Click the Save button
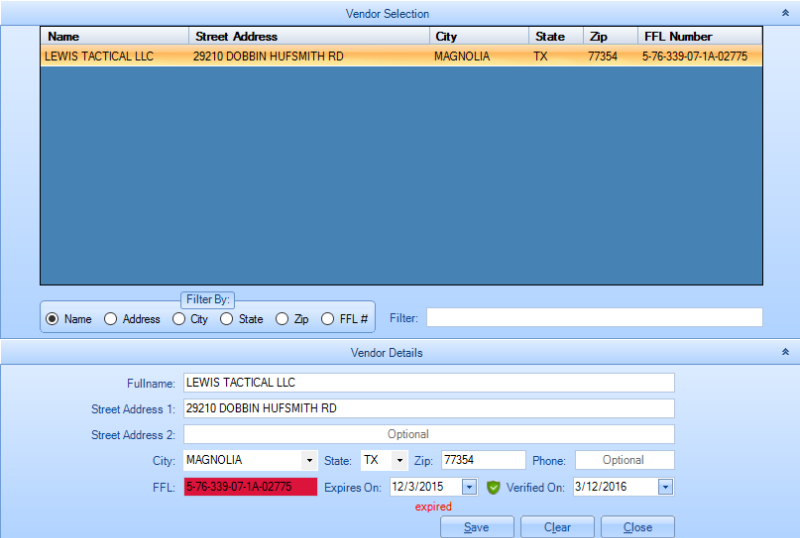800x538 pixels. [x=477, y=527]
